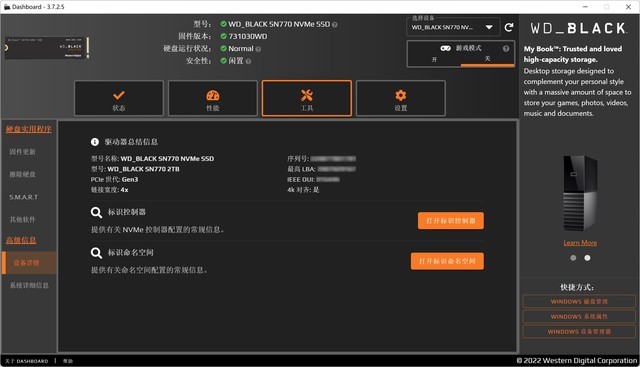The image size is (640, 367).
Task: Open 固件更新 firmware update page
Action: 22,152
